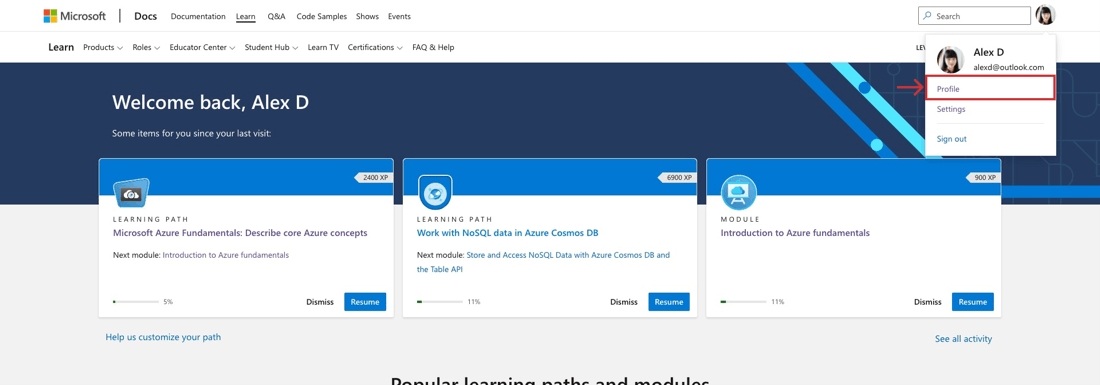This screenshot has height=385, width=1100.
Task: Click the Learn heading in the sub-navigation
Action: pos(61,48)
